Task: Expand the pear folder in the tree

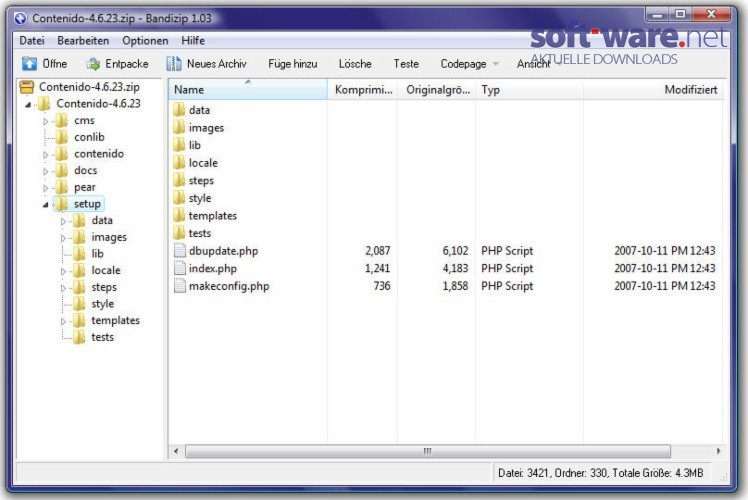Action: point(46,188)
